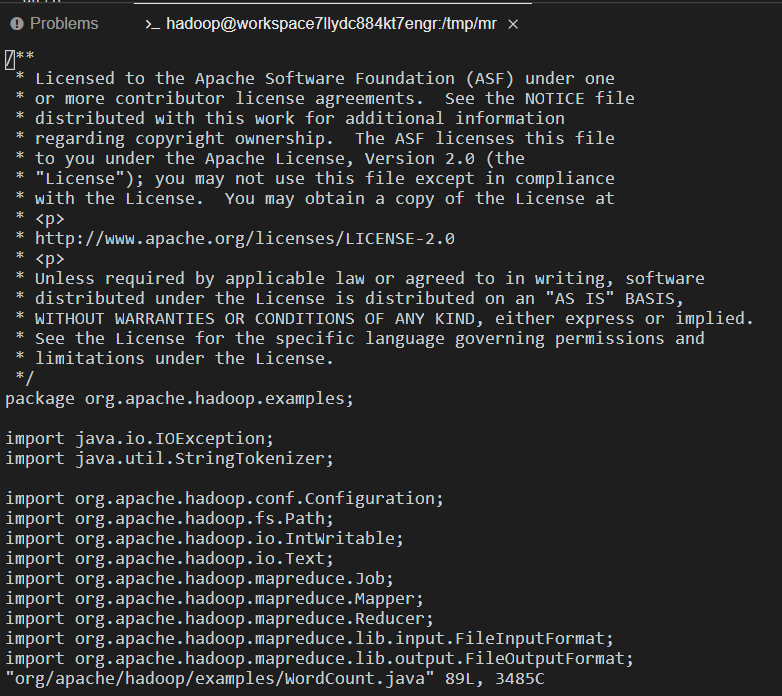The width and height of the screenshot is (782, 696).
Task: Click the import org.apache.hadoop.io.Text line
Action: [x=170, y=558]
